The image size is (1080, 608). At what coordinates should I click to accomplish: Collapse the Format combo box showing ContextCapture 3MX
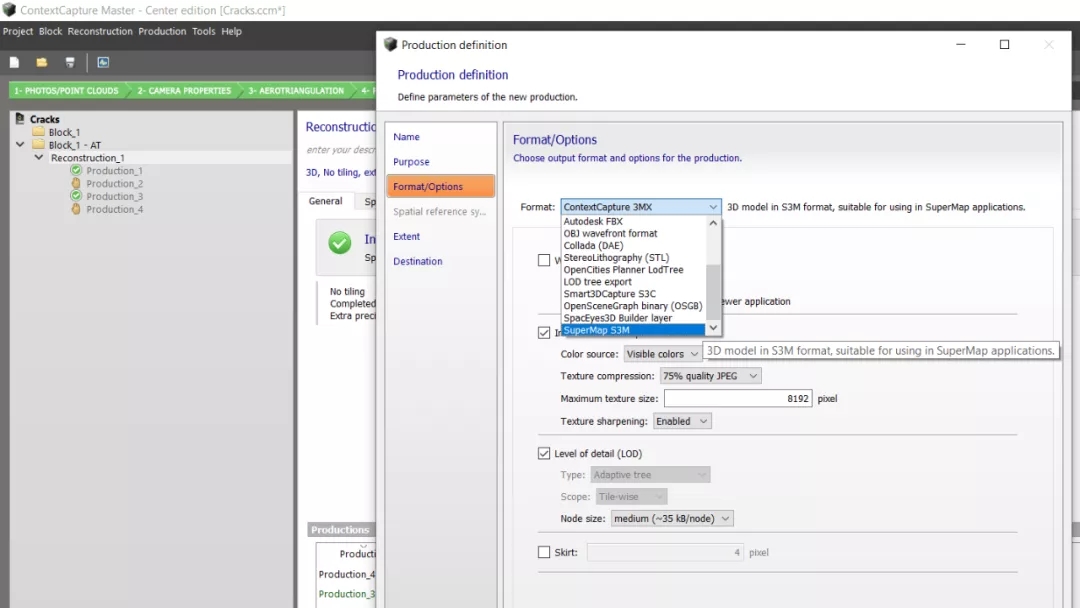pos(641,207)
